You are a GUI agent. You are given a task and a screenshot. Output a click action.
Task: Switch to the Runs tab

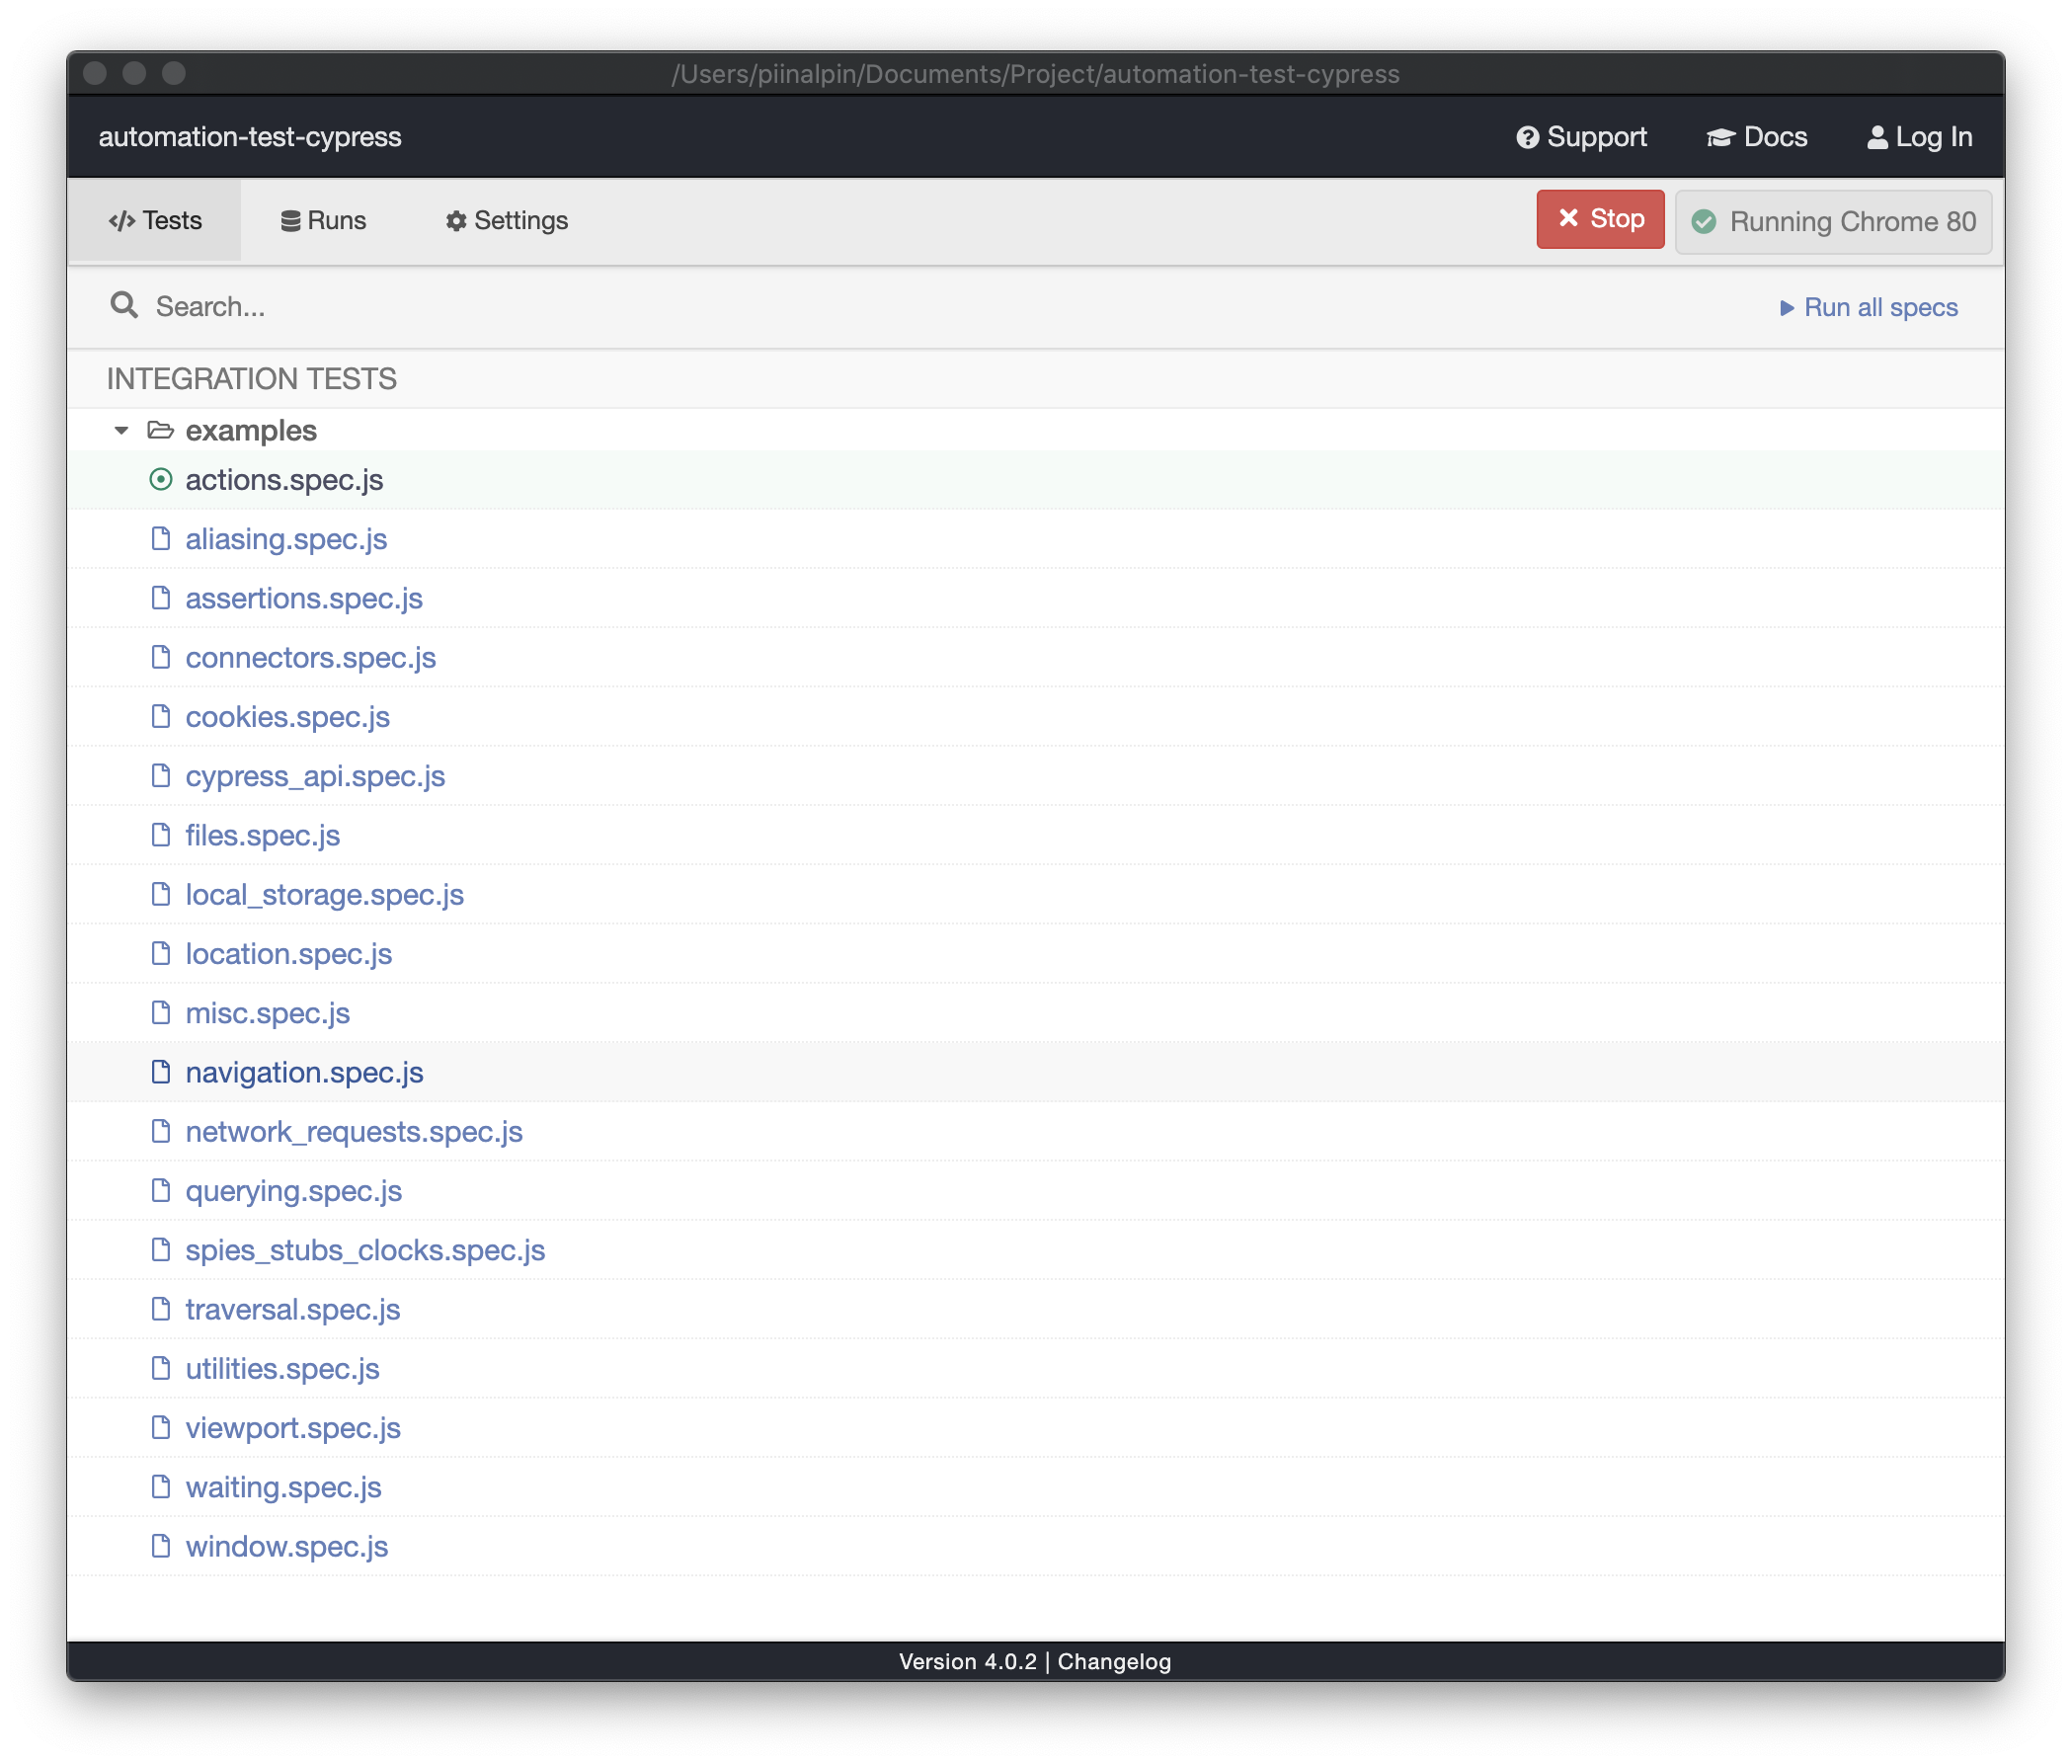(x=323, y=220)
